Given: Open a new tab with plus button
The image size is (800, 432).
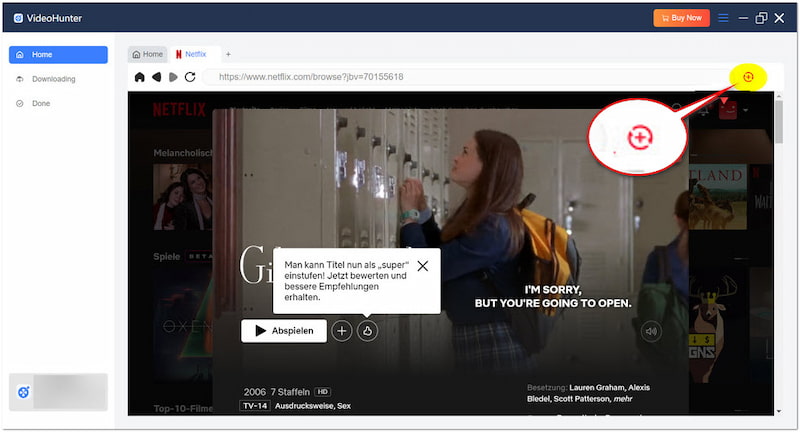Looking at the screenshot, I should [x=227, y=54].
